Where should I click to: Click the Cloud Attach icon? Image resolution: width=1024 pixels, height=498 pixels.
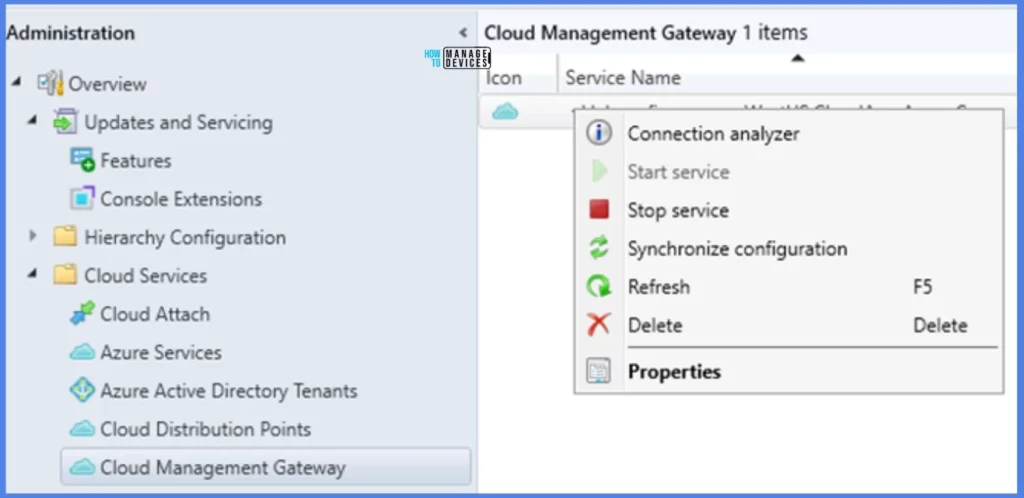click(82, 313)
